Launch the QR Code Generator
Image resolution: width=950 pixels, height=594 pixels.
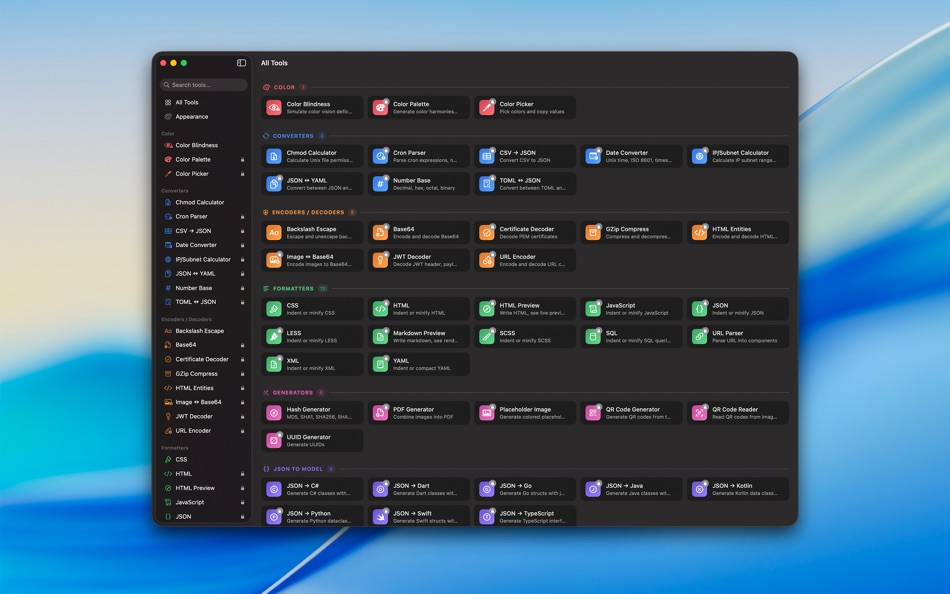(630, 411)
